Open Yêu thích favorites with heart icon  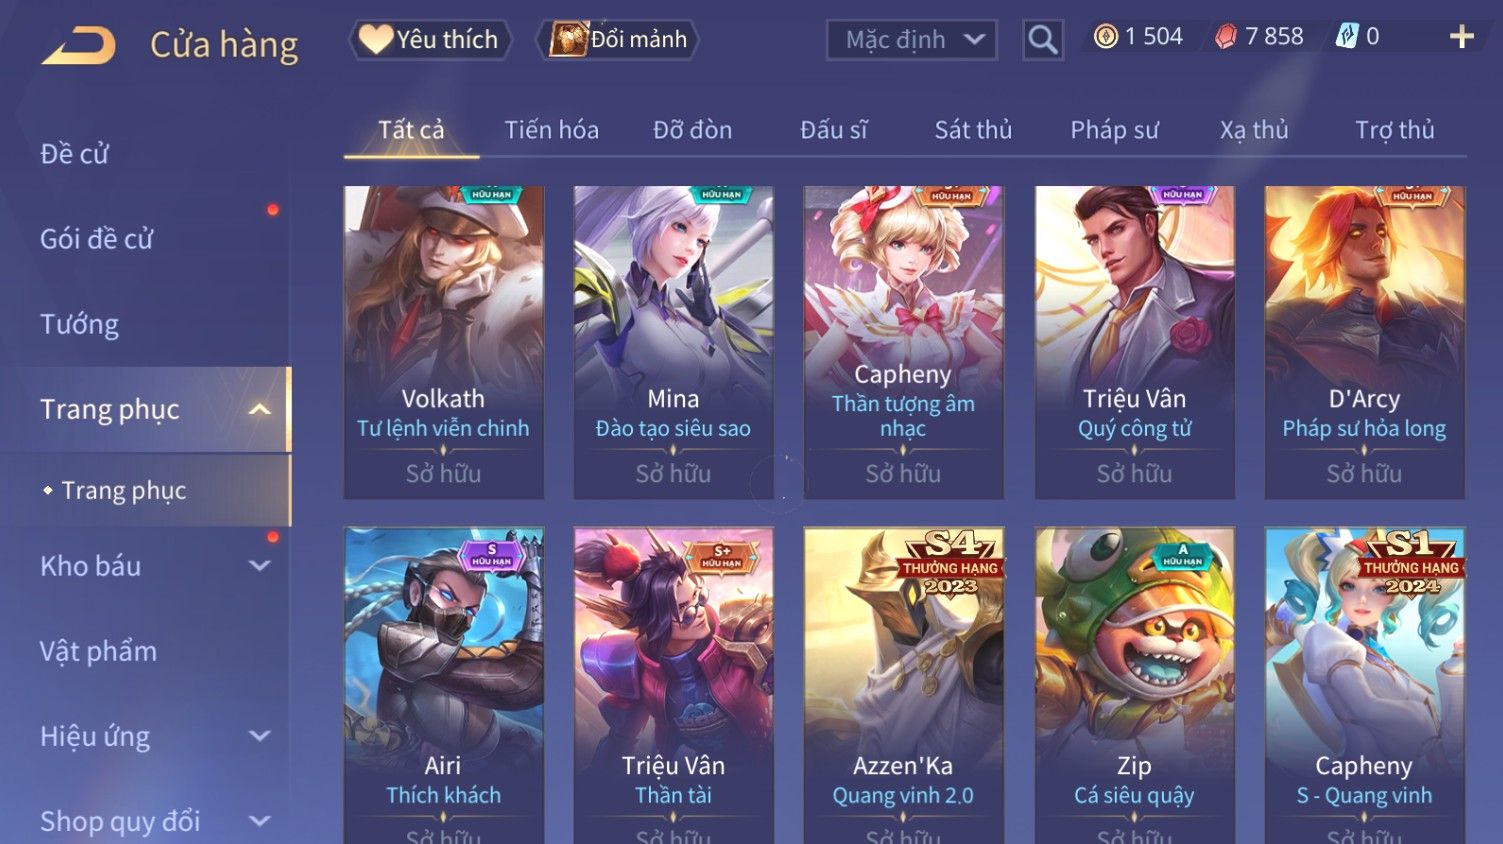click(430, 39)
